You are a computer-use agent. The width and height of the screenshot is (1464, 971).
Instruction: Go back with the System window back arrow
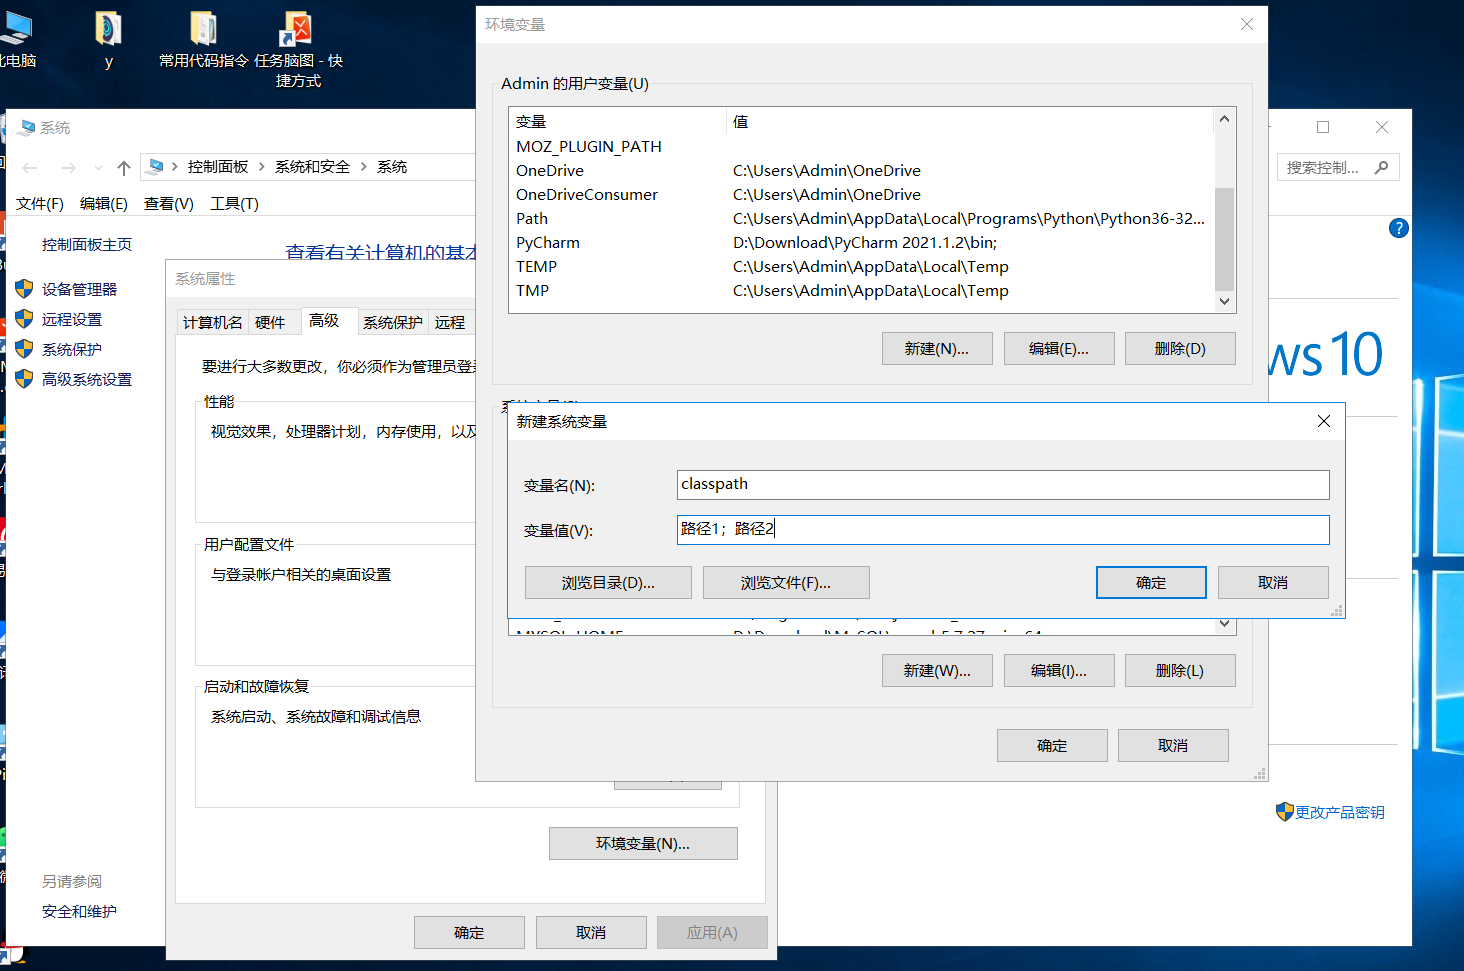[30, 167]
